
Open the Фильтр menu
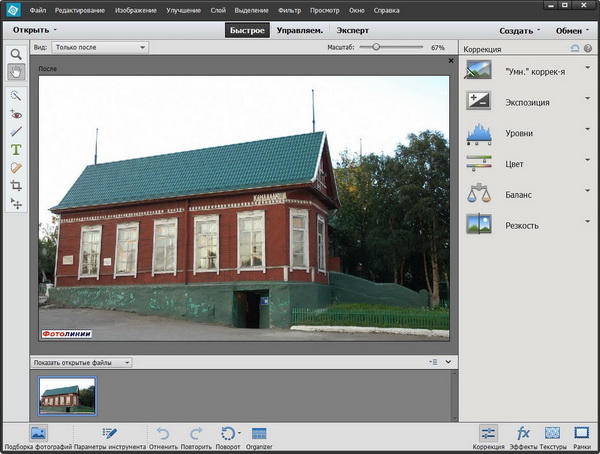click(289, 9)
